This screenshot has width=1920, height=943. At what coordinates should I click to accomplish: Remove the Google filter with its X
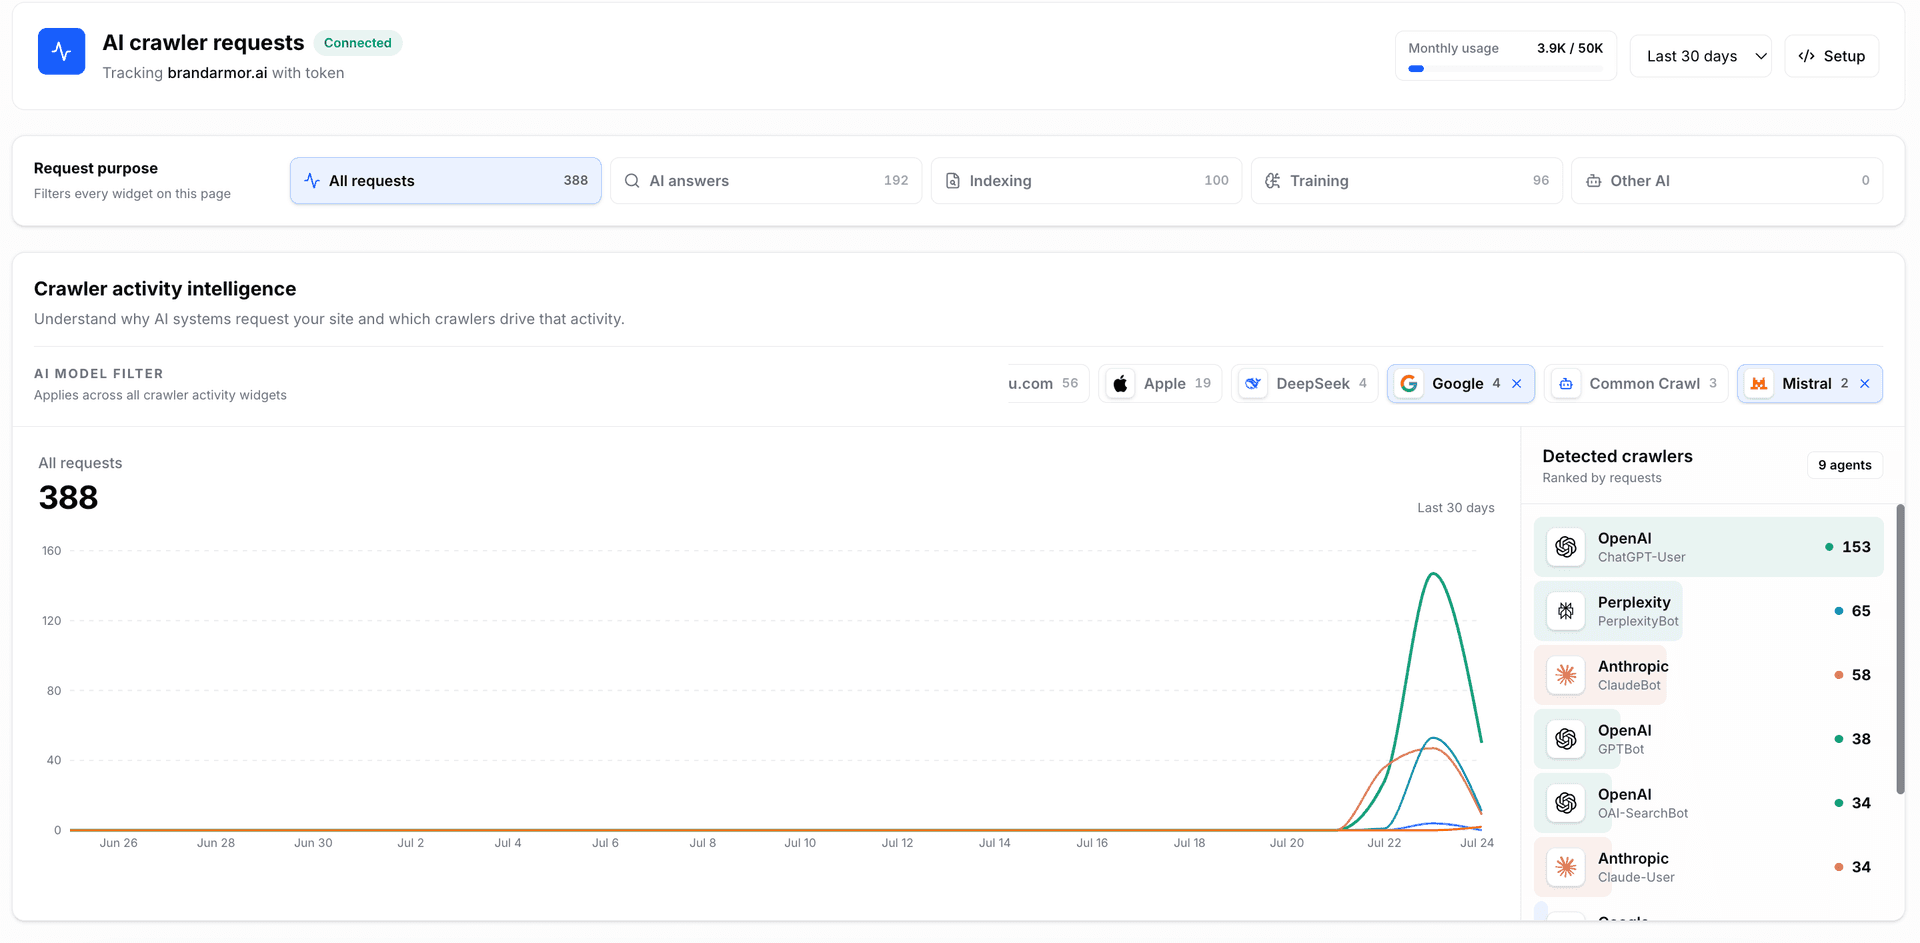[x=1517, y=384]
